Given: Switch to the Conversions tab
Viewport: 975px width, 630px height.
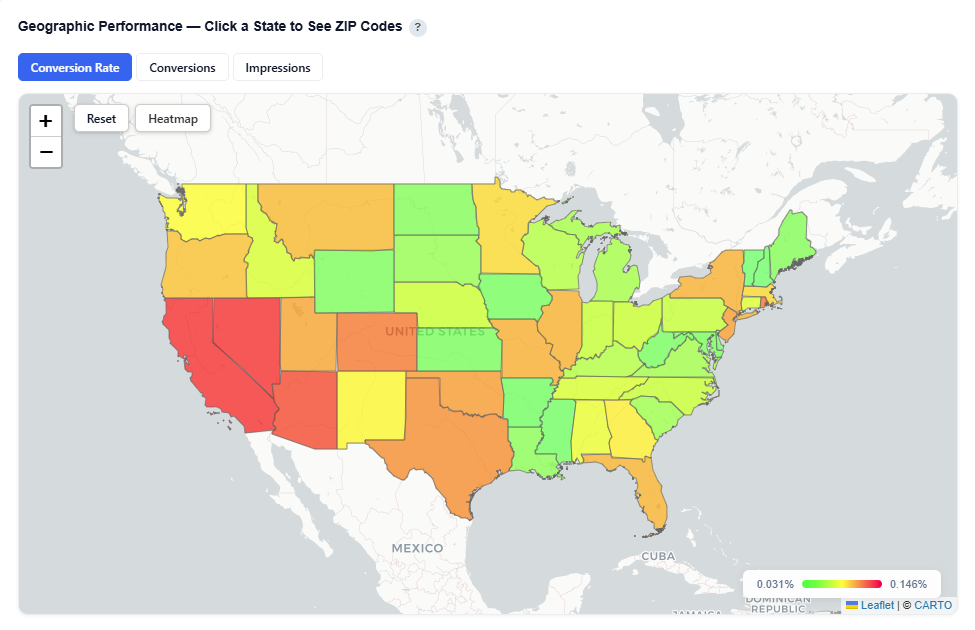Looking at the screenshot, I should tap(182, 68).
